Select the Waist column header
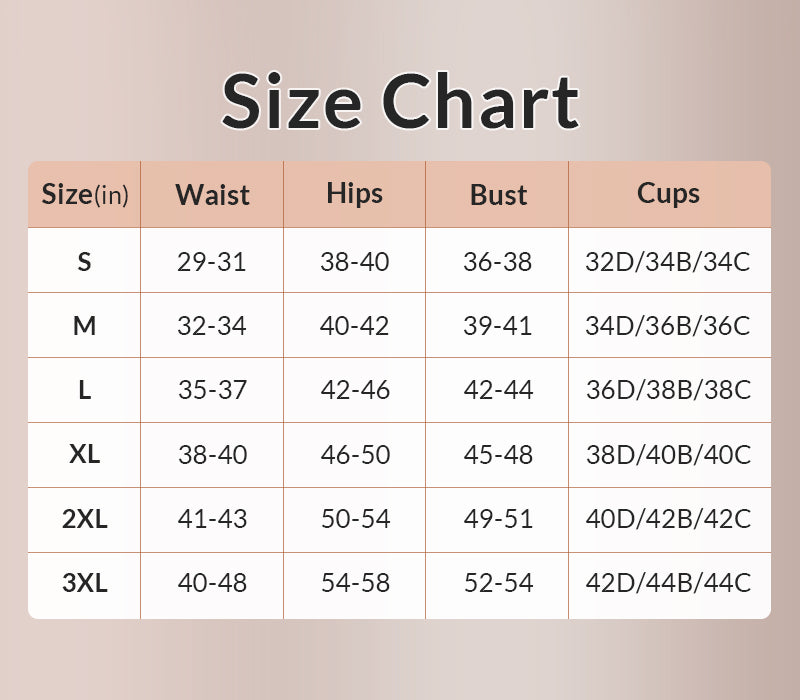Screen dimensions: 800x700 pos(212,194)
